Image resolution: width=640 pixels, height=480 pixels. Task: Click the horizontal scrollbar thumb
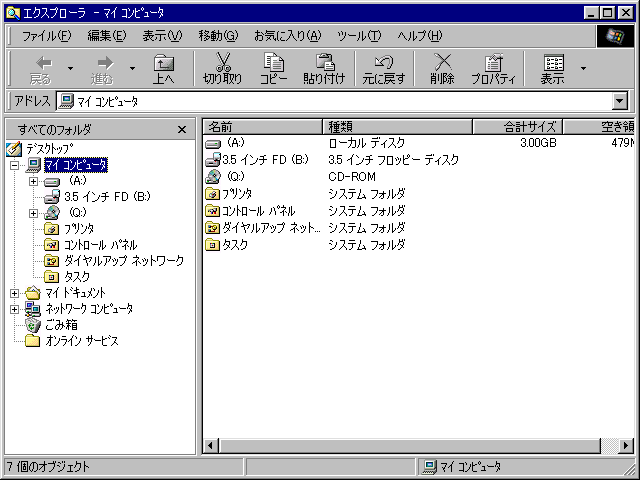(x=410, y=445)
